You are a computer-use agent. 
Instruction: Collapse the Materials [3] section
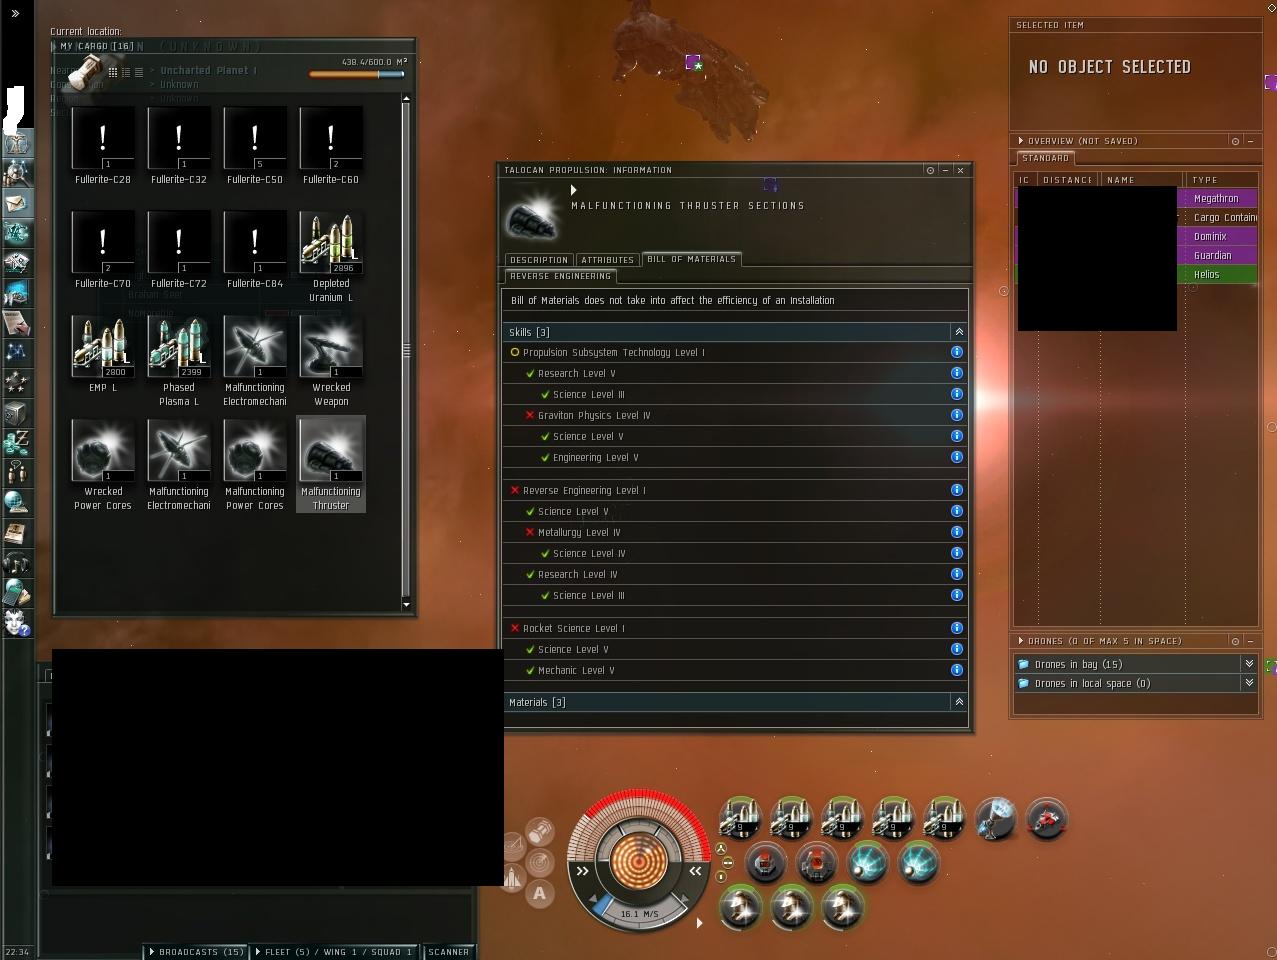coord(959,702)
